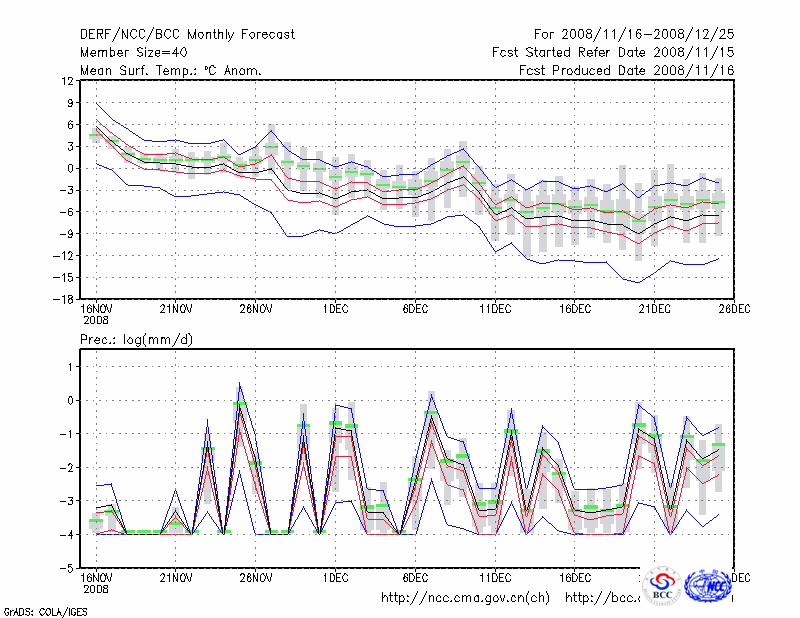The height and width of the screenshot is (618, 800).
Task: Click 11DEC tick on temperature chart axis
Action: point(496,310)
